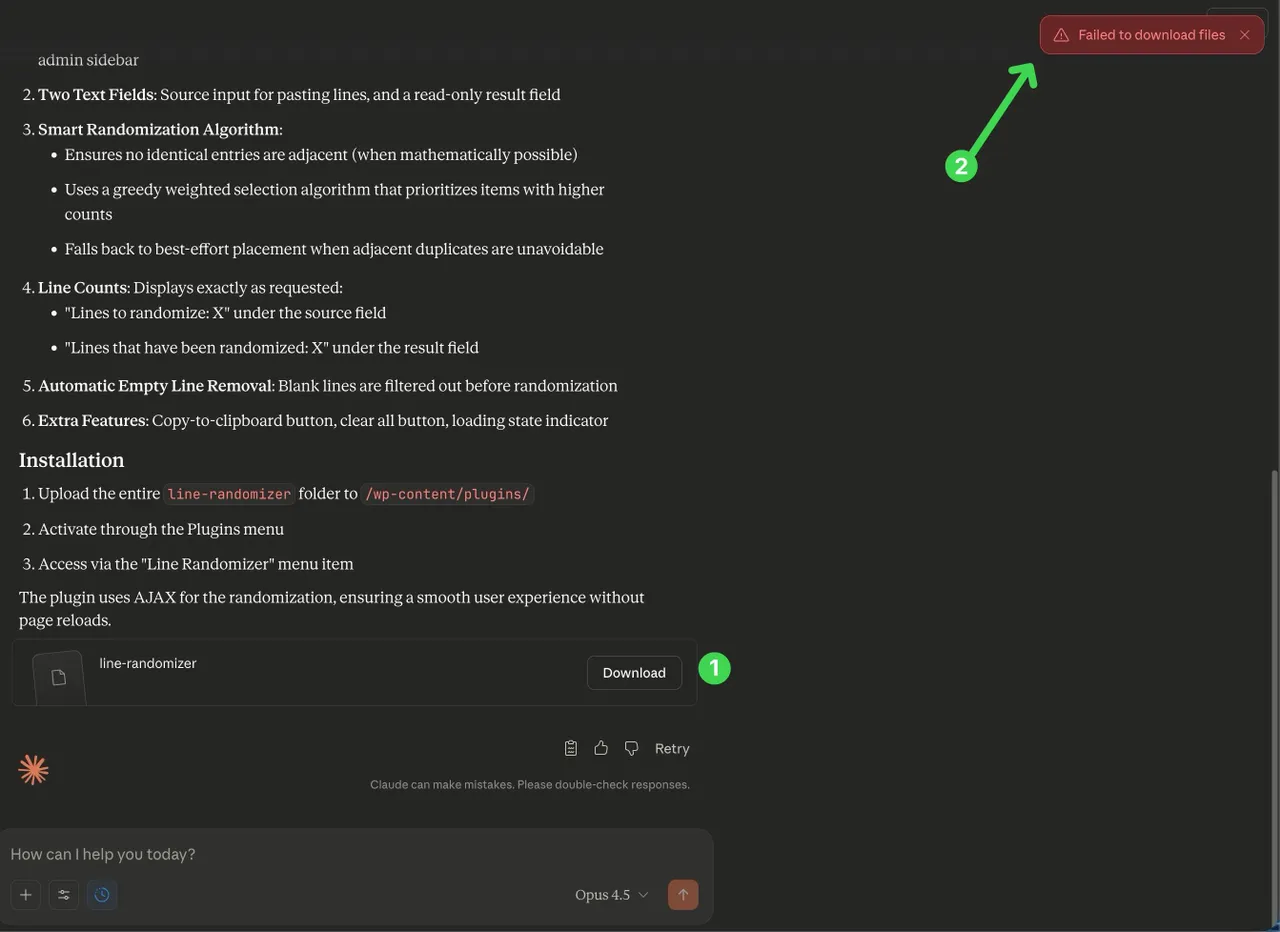Click the document icon in the line-randomizer card
This screenshot has width=1280, height=932.
(58, 678)
